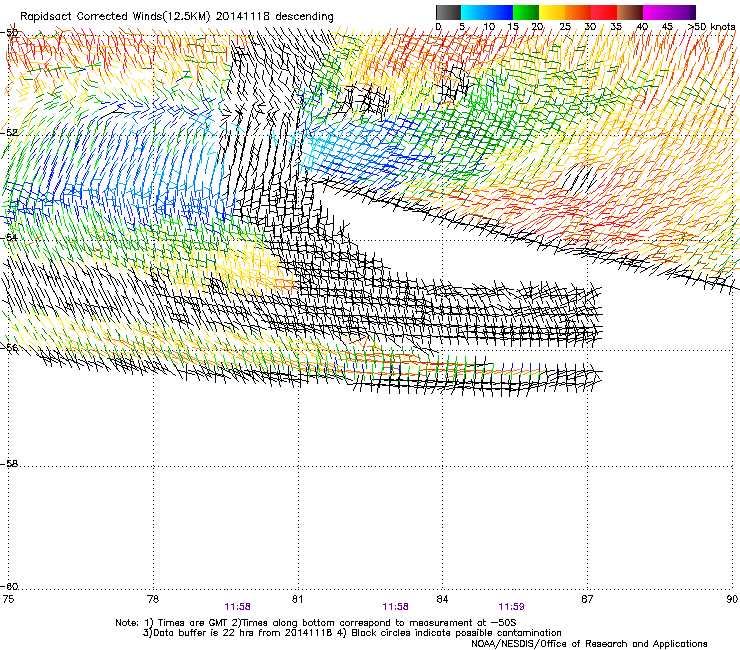Click the blue 10-15 knots legend swatch

[x=500, y=12]
